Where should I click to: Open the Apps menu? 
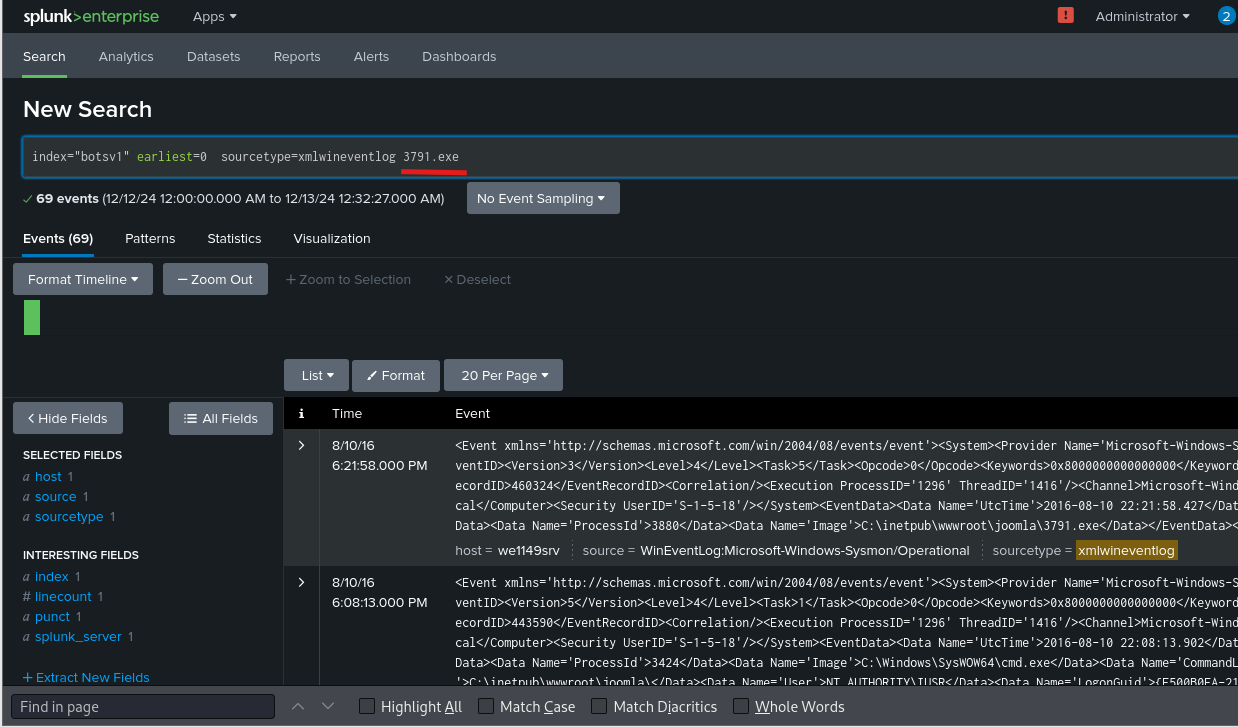click(215, 17)
